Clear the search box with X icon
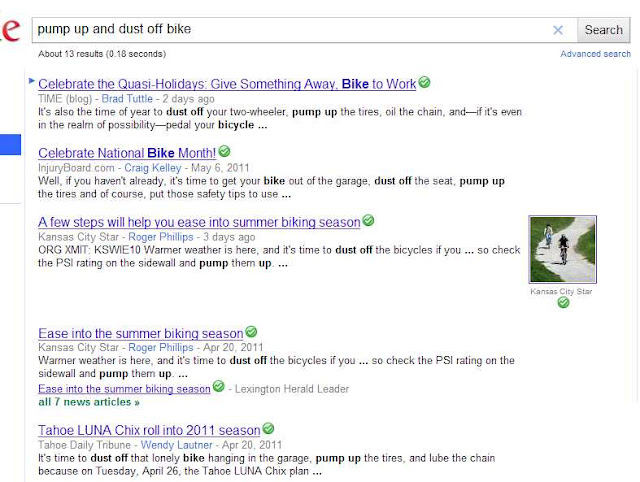The width and height of the screenshot is (640, 482). pos(558,30)
